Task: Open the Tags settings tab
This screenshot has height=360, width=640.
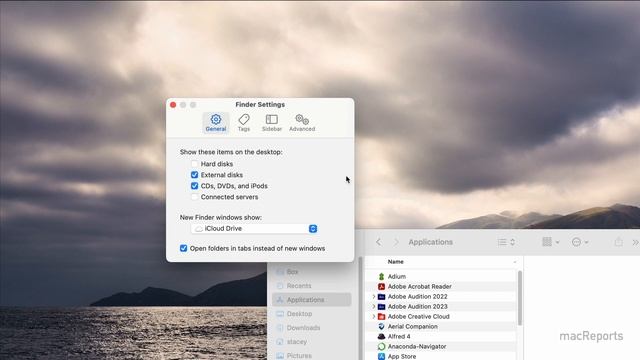Action: pyautogui.click(x=244, y=122)
